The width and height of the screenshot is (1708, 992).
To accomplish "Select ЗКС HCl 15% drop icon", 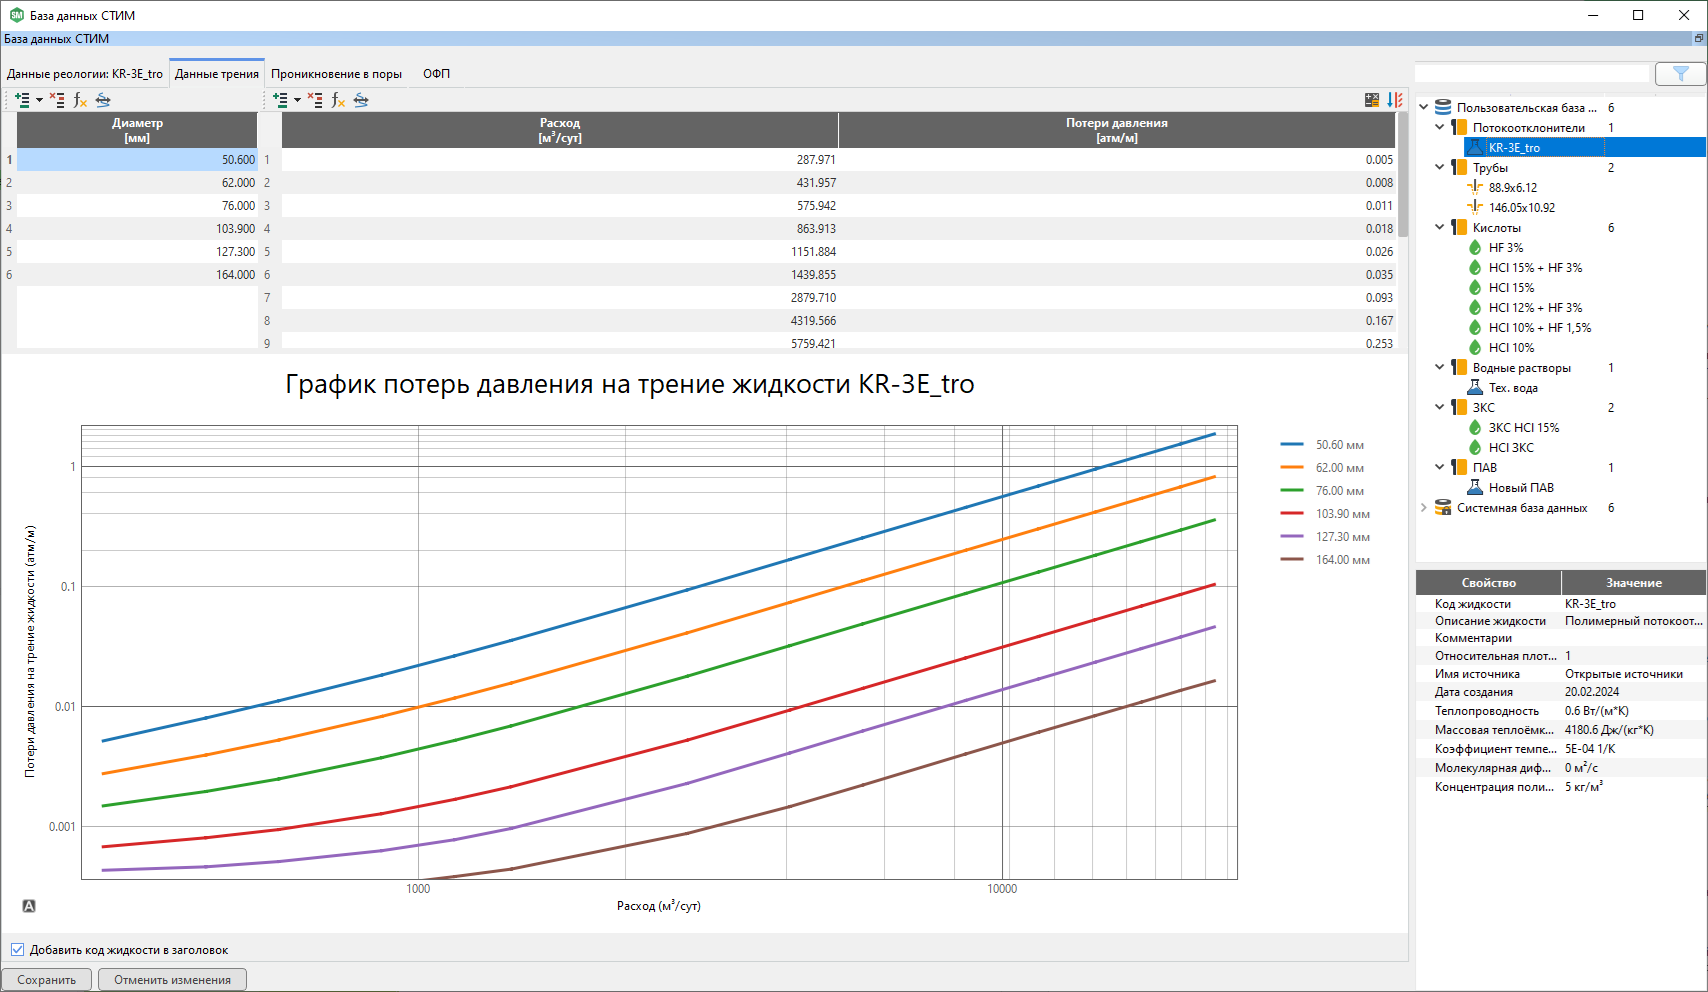I will (x=1475, y=427).
